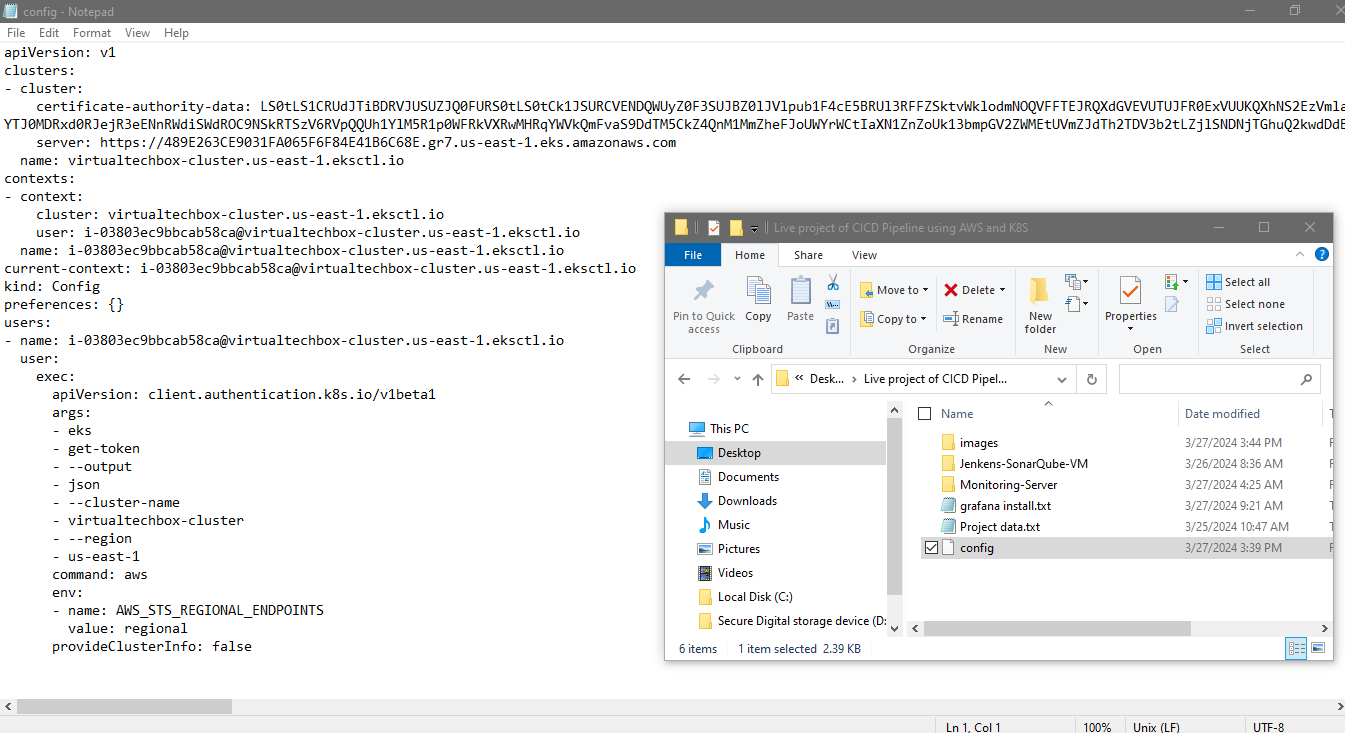
Task: Switch to large icons view in status bar
Action: coord(1319,648)
